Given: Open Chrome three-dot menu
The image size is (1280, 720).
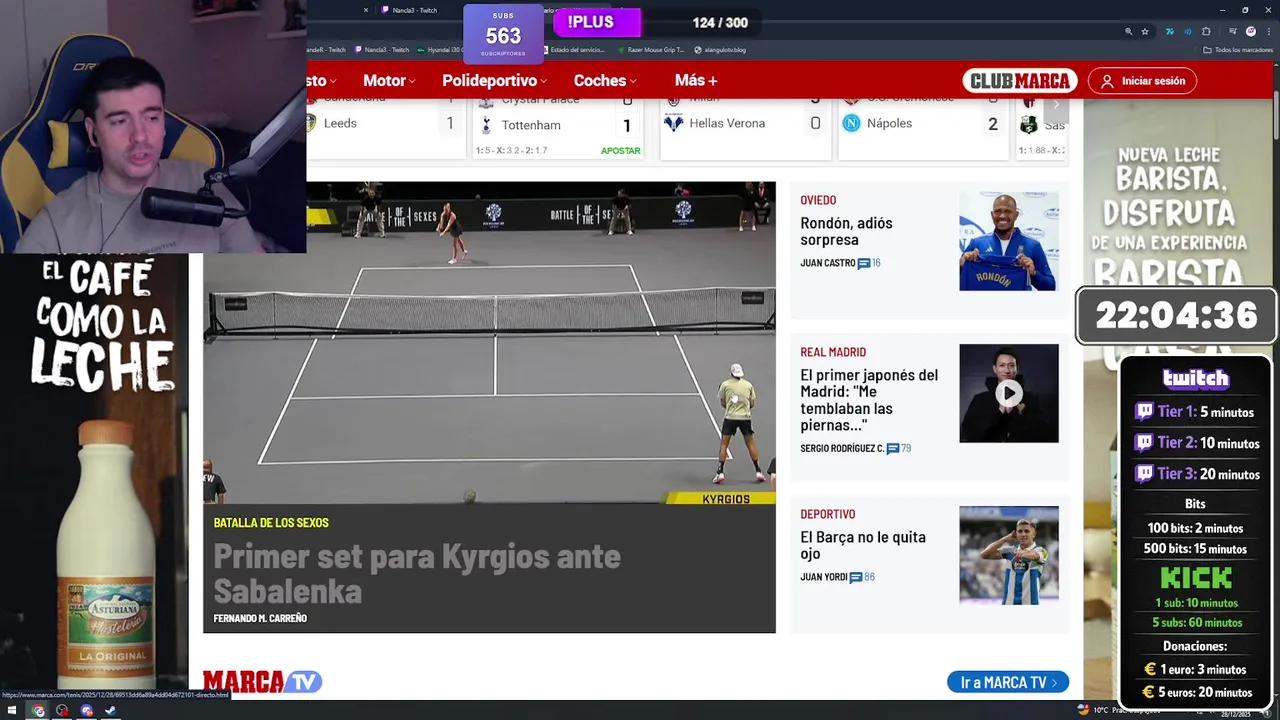Looking at the screenshot, I should point(1268,31).
